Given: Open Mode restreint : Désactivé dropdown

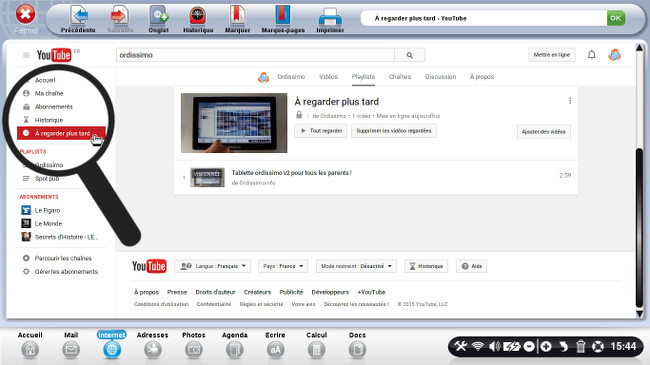Looking at the screenshot, I should click(x=356, y=266).
